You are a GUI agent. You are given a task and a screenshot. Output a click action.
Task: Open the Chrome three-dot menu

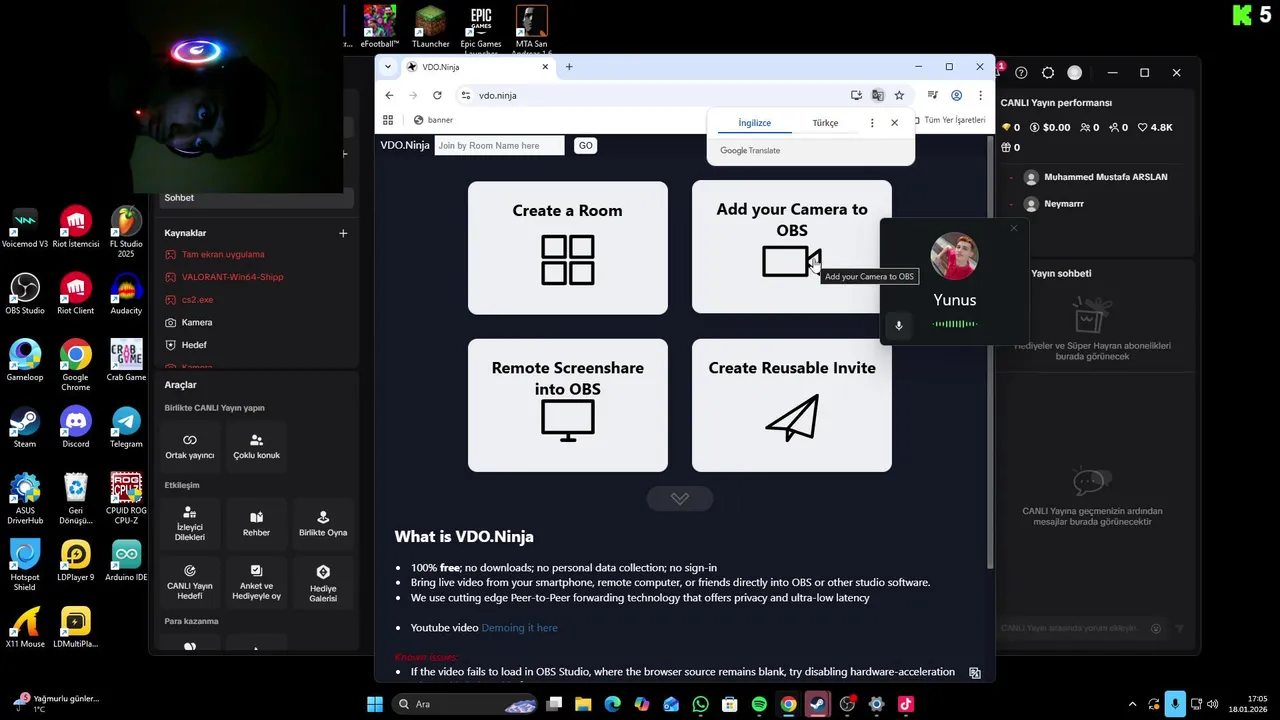coord(980,95)
